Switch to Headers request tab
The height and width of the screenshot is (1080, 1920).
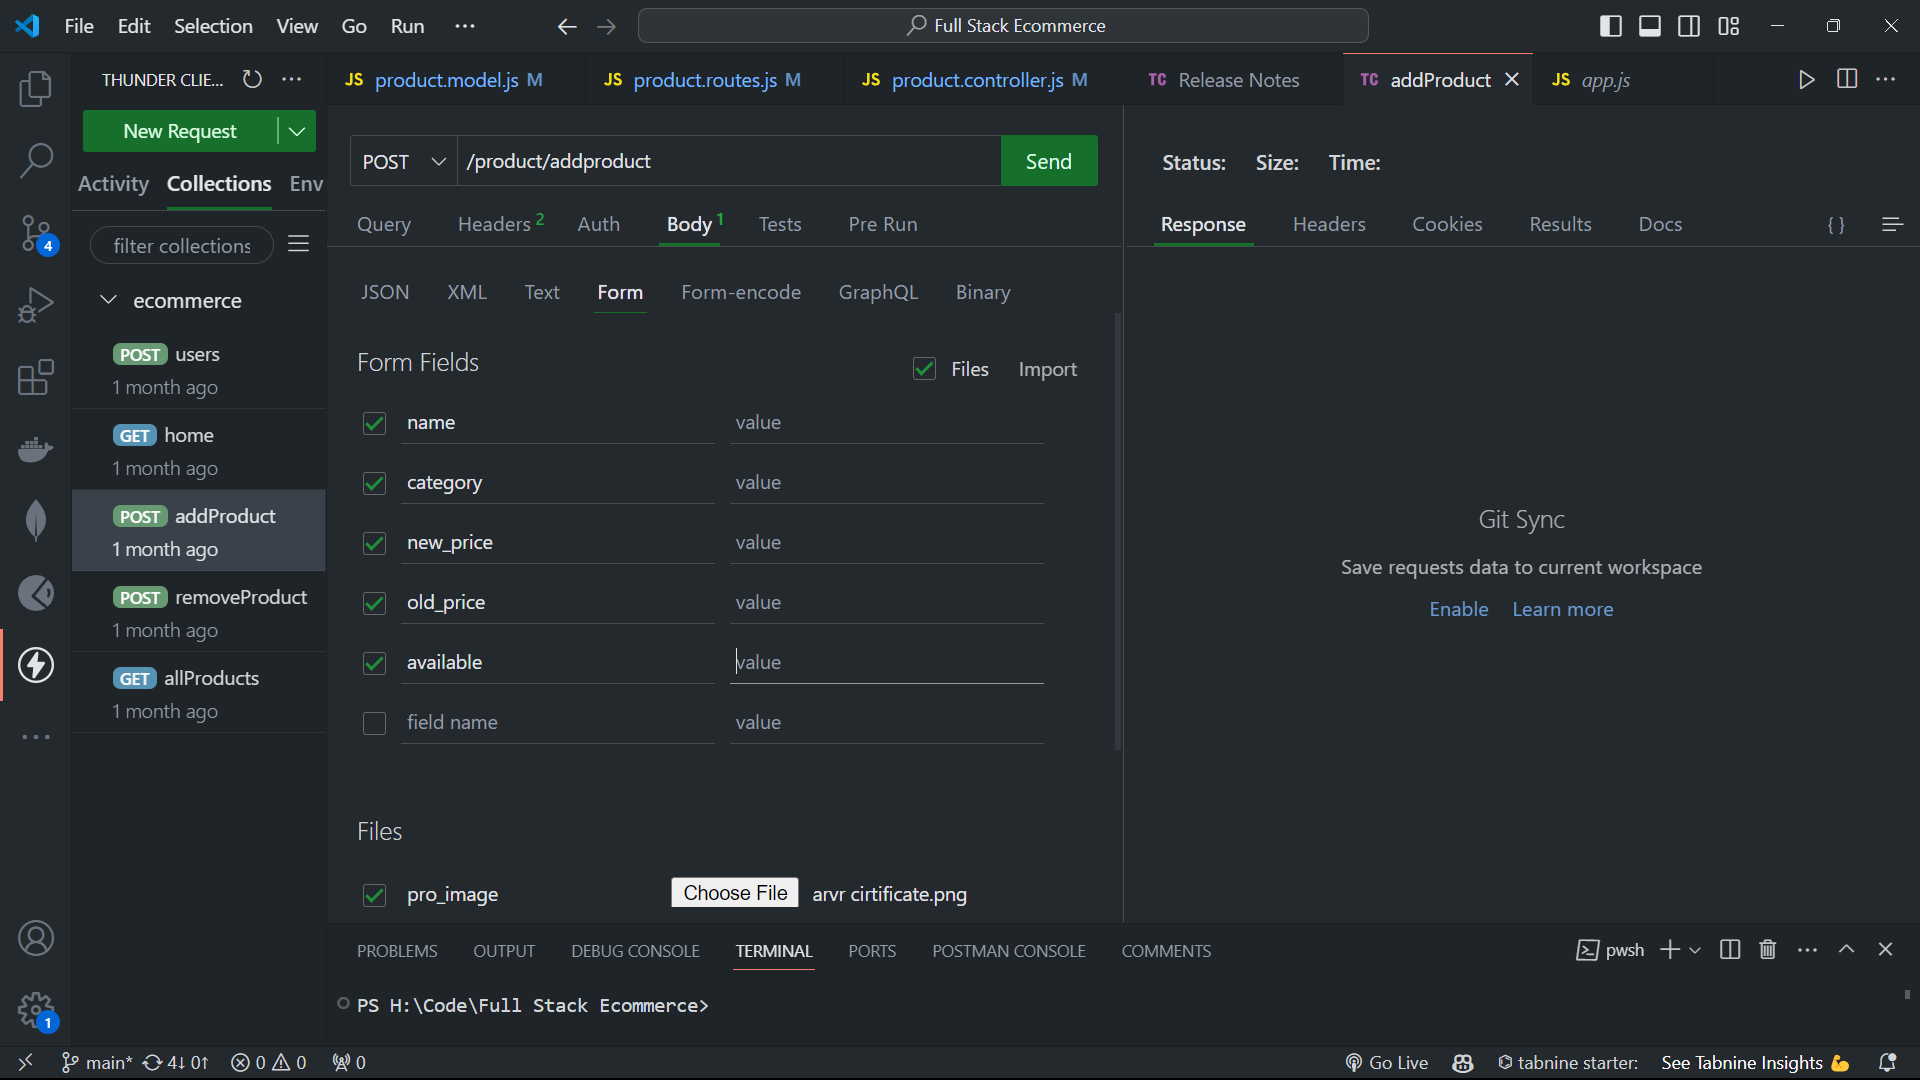pyautogui.click(x=500, y=224)
